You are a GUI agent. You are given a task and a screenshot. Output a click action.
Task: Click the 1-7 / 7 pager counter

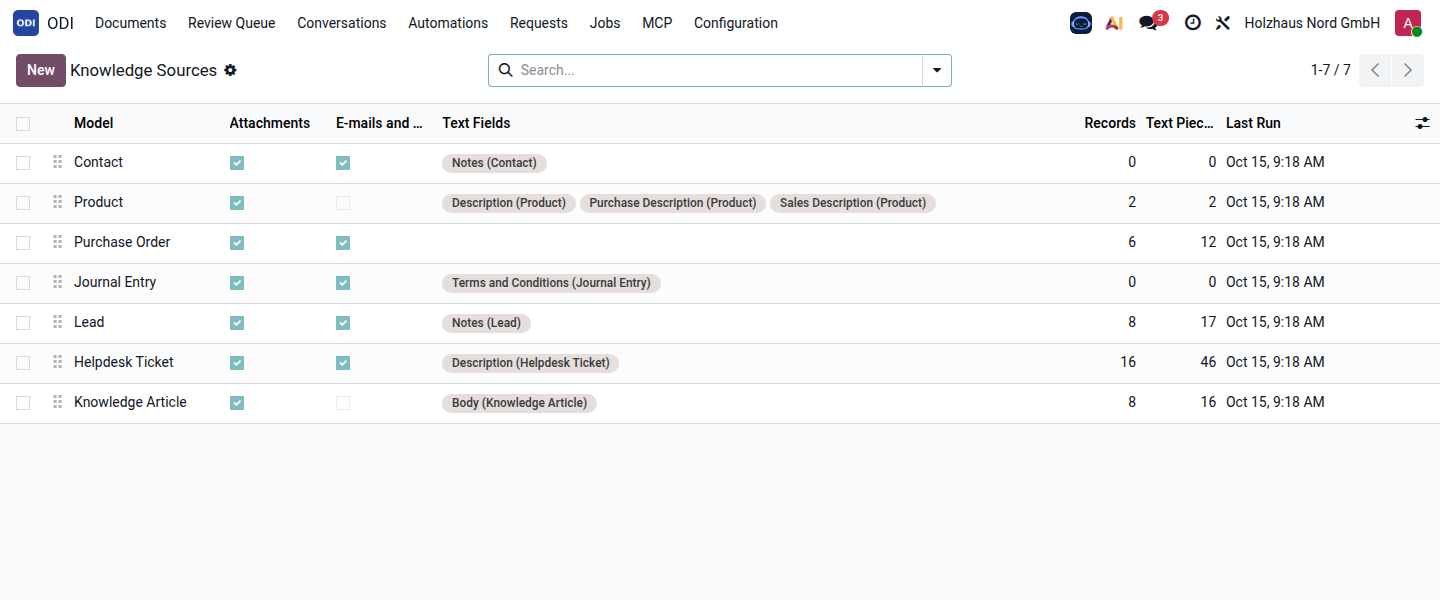click(x=1331, y=70)
